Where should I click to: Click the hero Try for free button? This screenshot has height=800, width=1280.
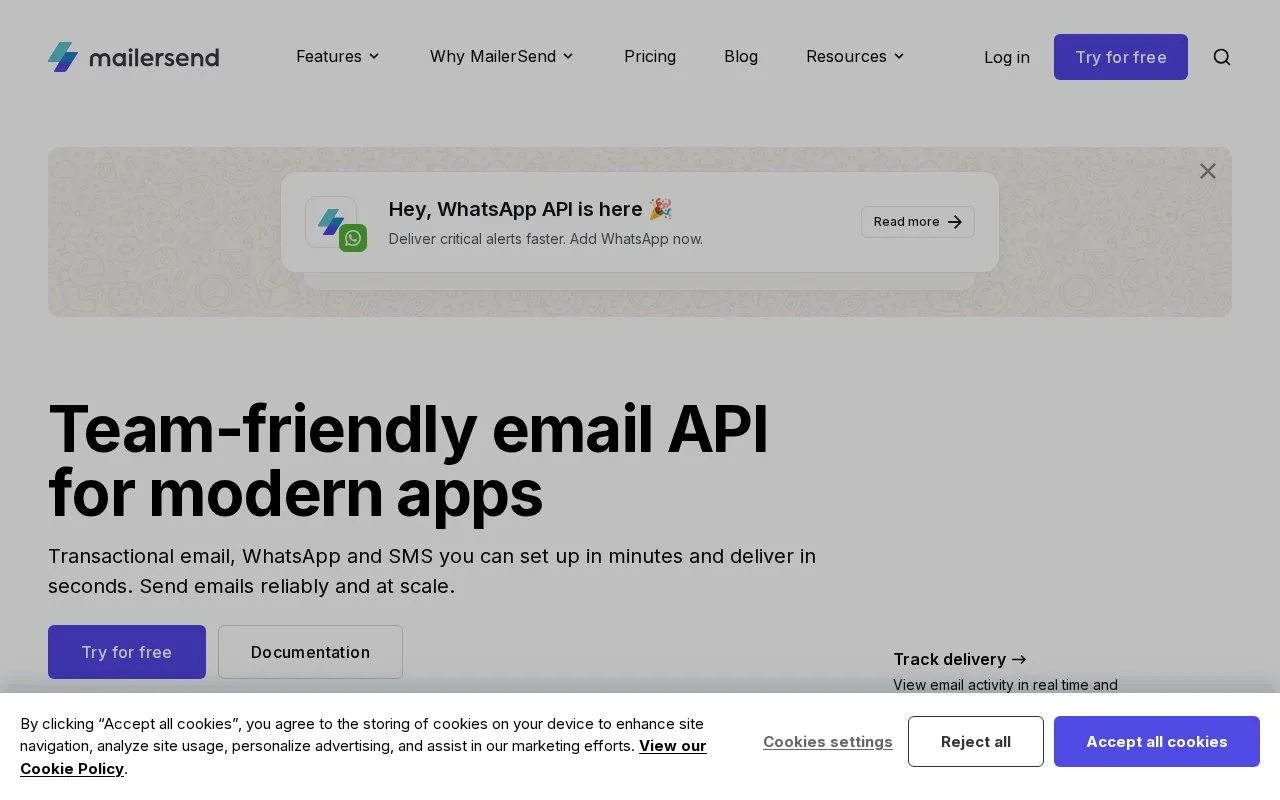pos(127,652)
